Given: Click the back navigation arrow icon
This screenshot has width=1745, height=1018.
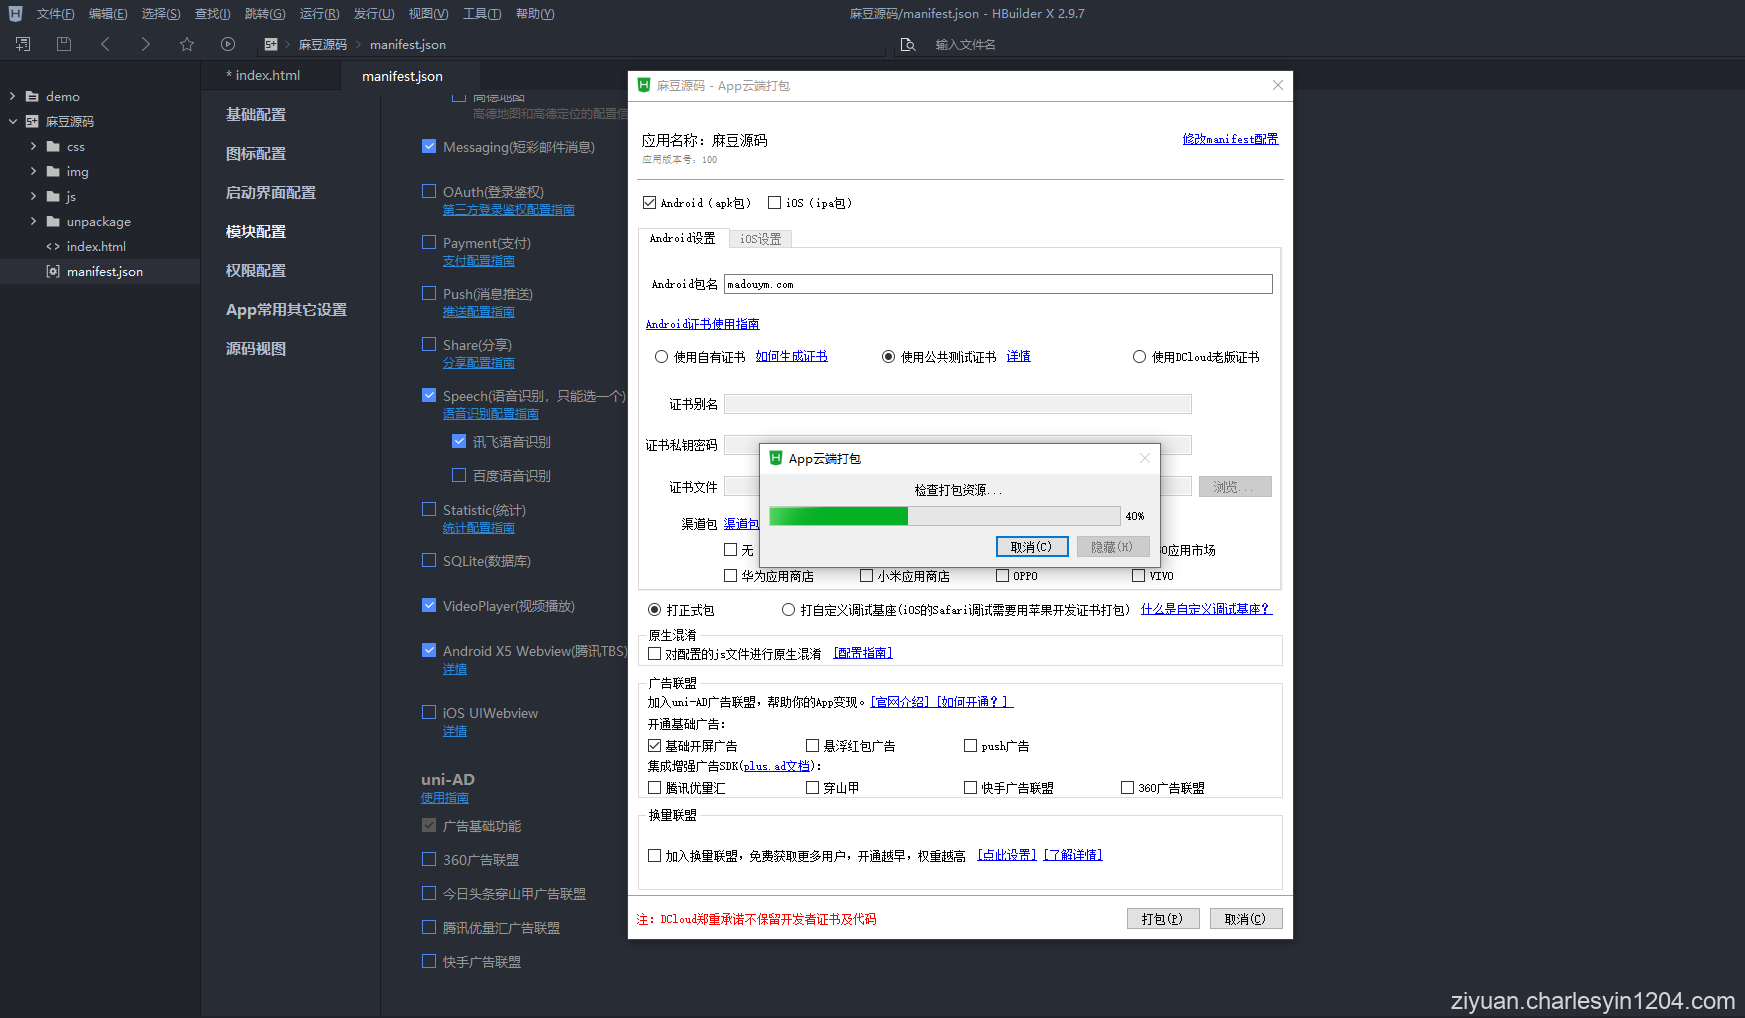Looking at the screenshot, I should pos(105,44).
